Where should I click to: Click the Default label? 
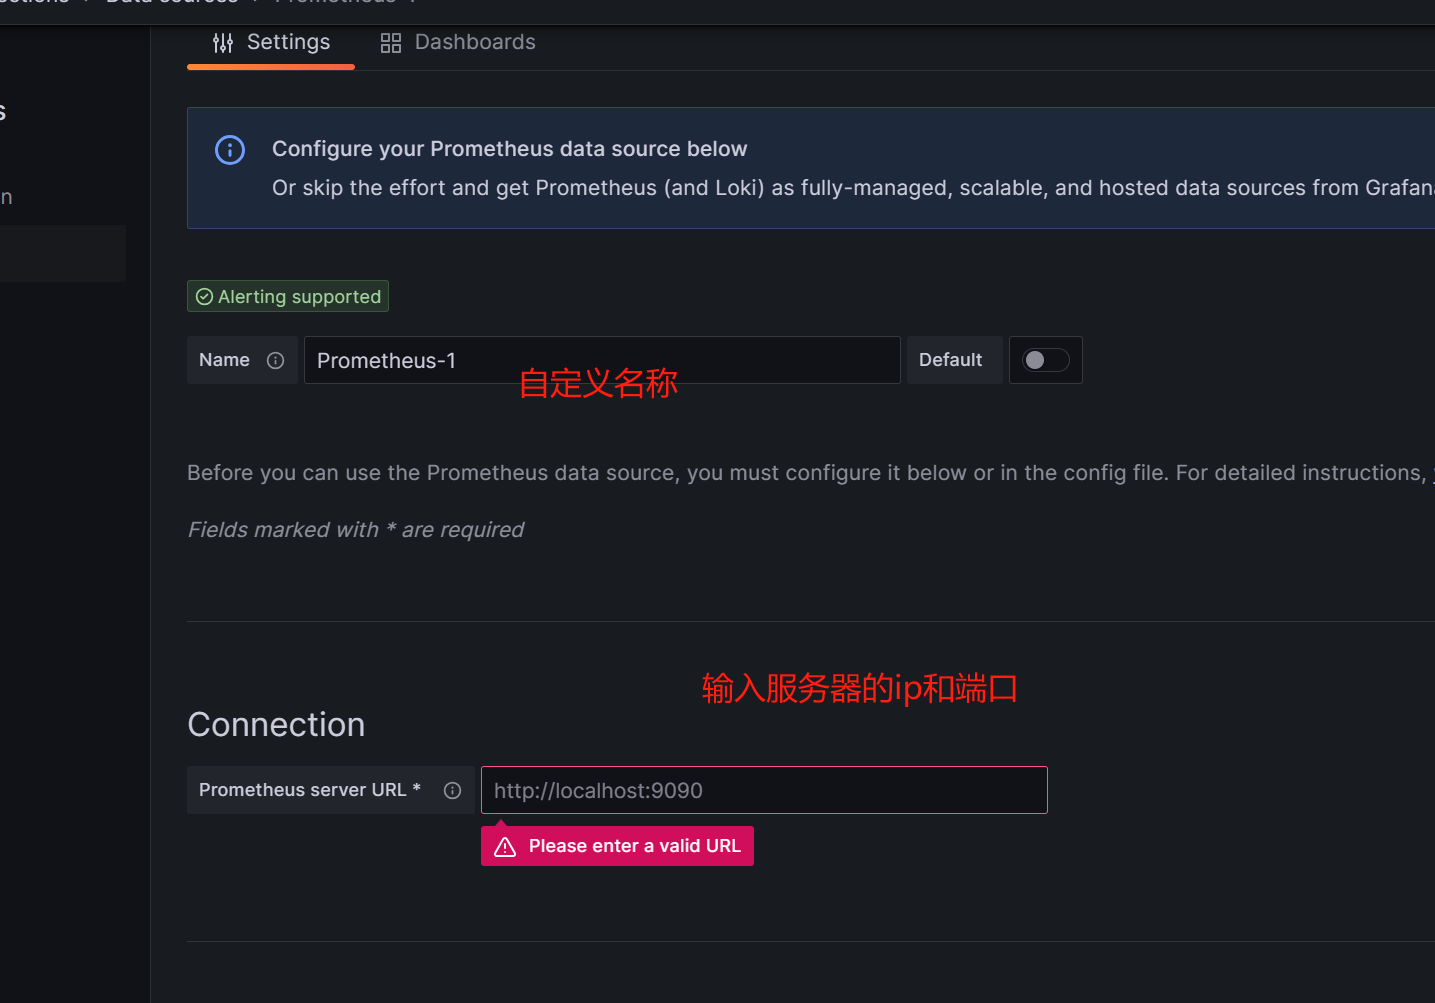pos(950,360)
